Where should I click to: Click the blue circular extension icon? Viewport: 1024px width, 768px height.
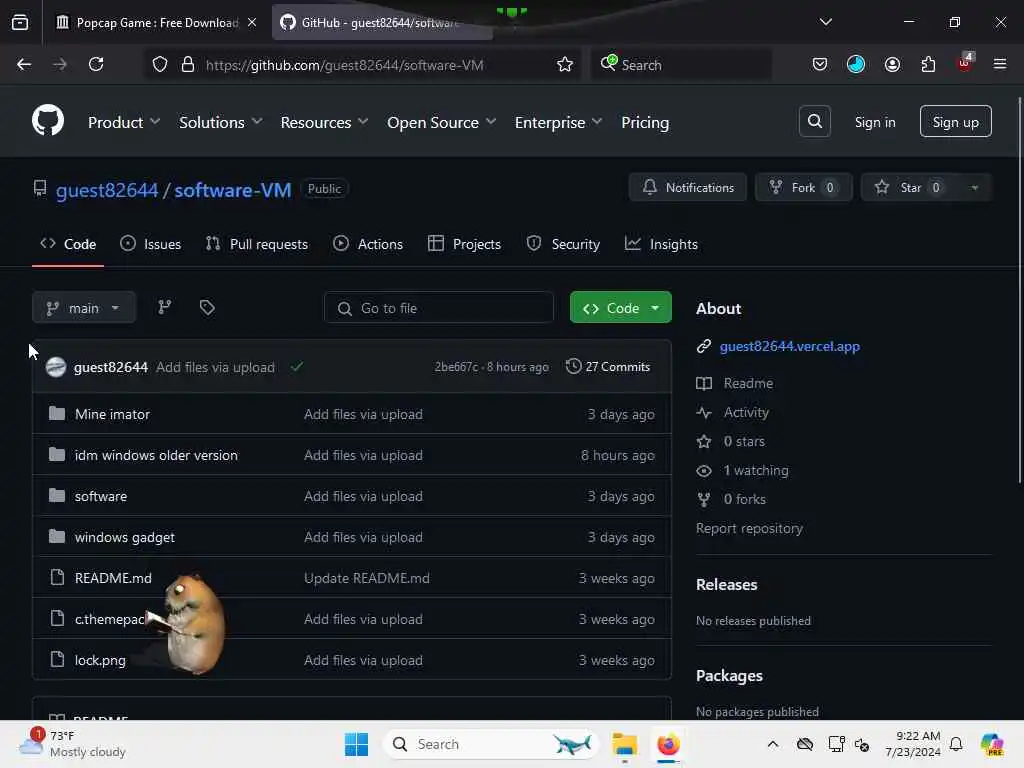click(x=856, y=64)
